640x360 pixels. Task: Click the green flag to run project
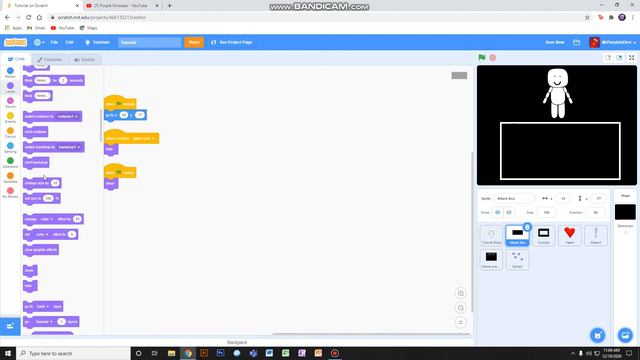[x=482, y=58]
